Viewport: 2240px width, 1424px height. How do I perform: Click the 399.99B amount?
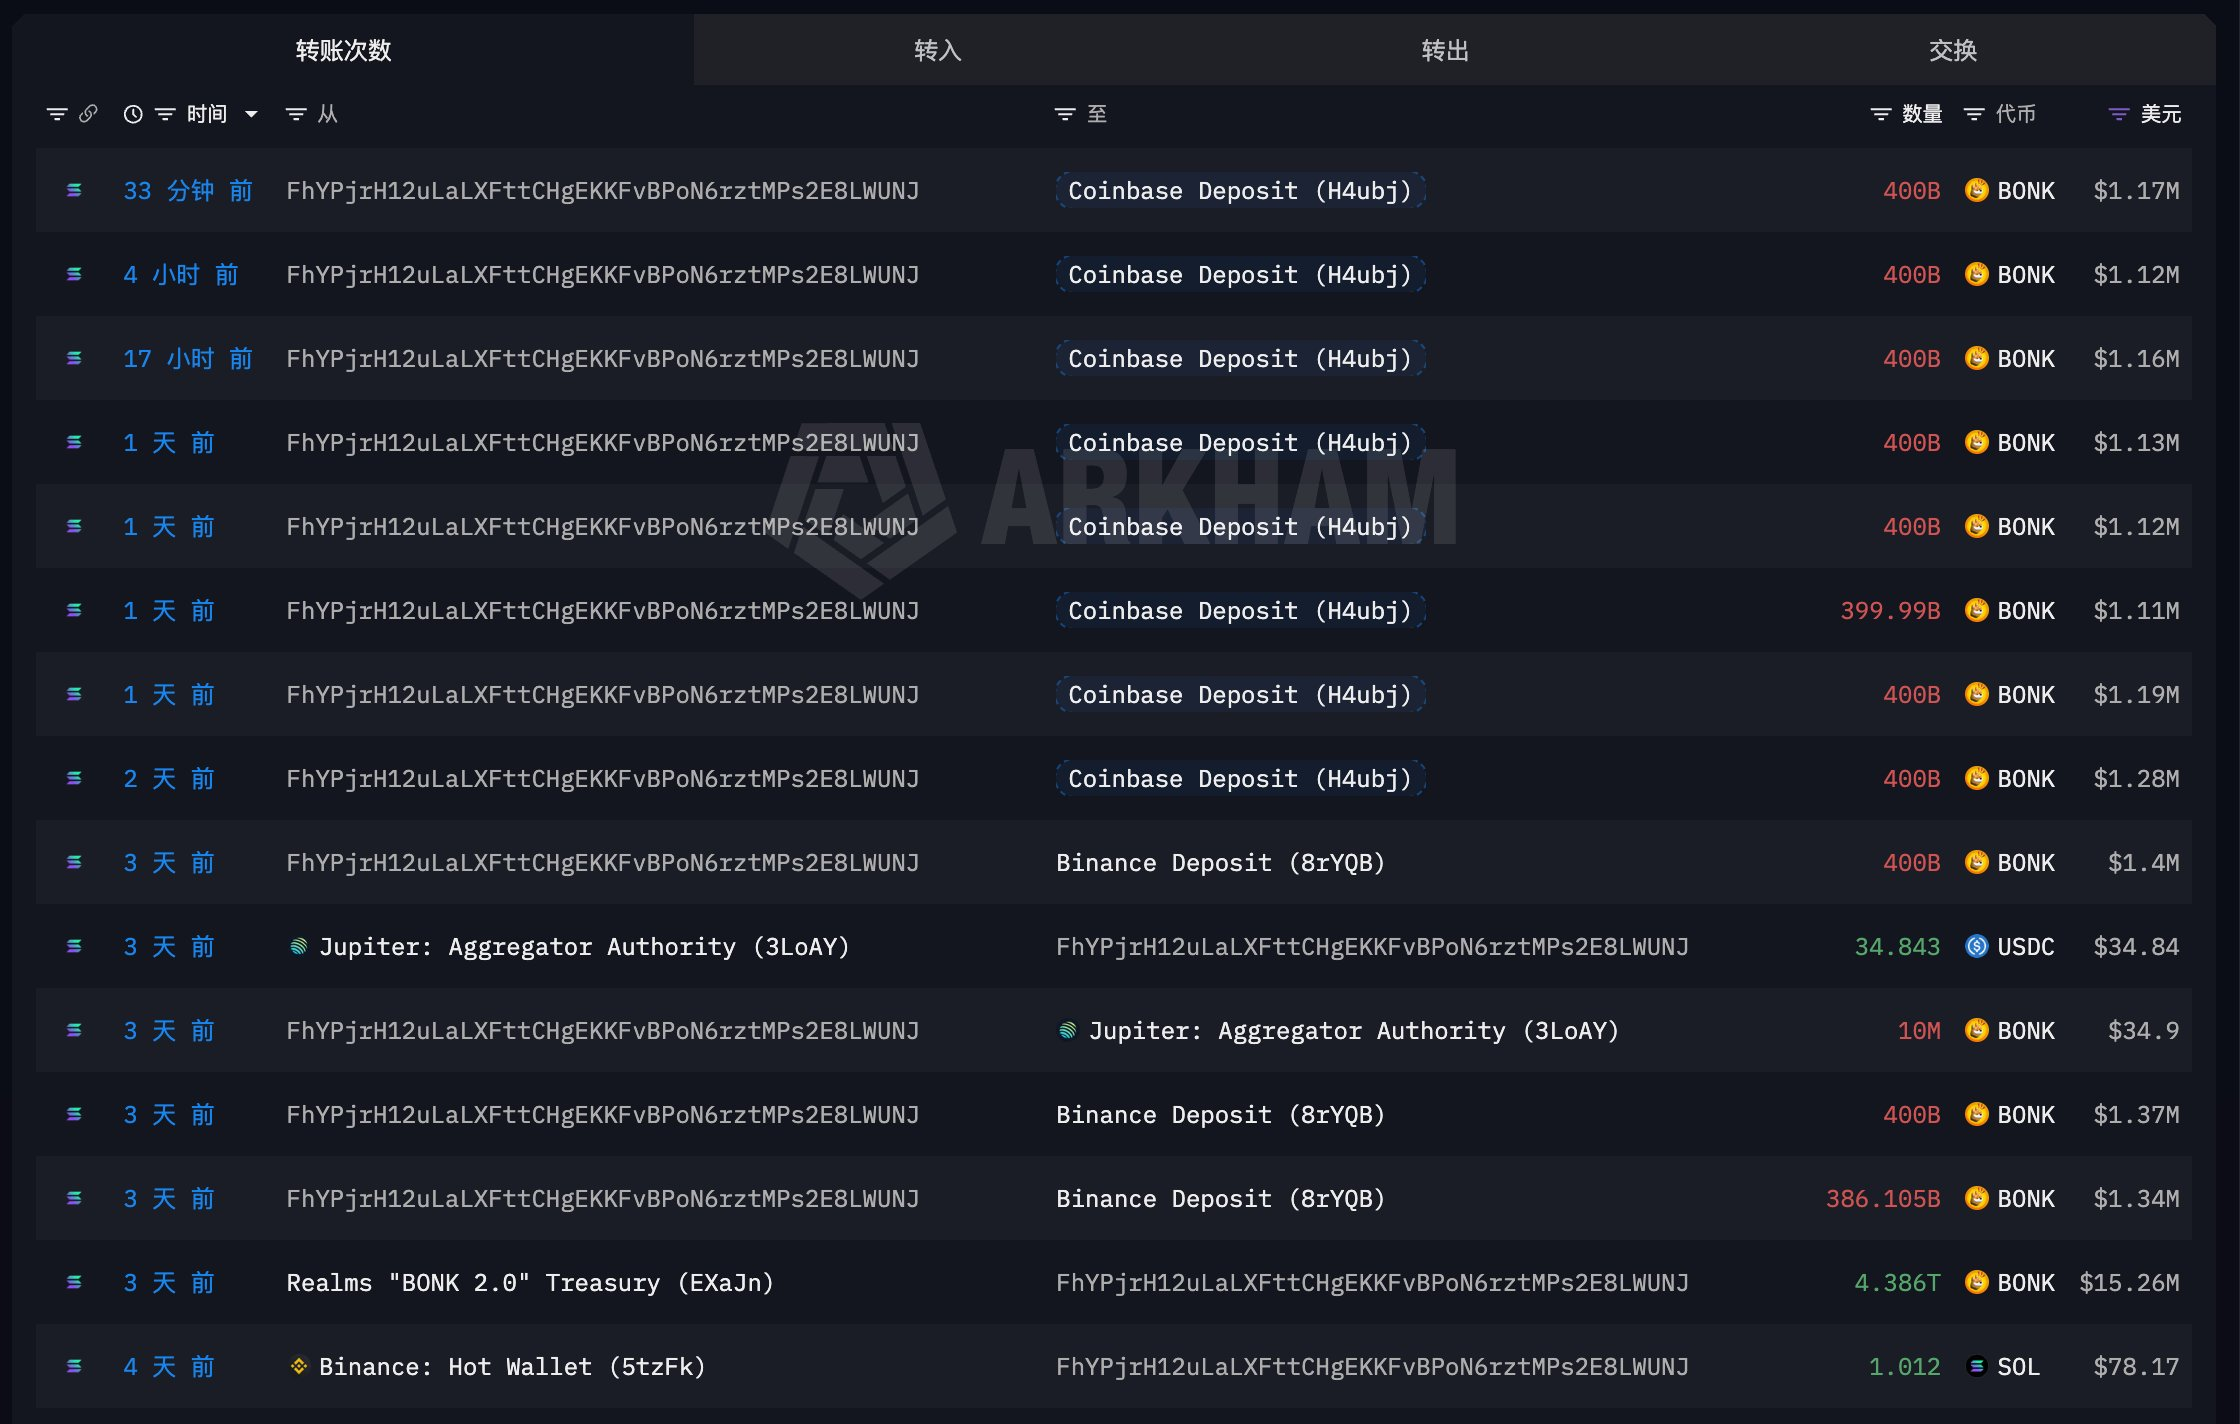[1890, 610]
